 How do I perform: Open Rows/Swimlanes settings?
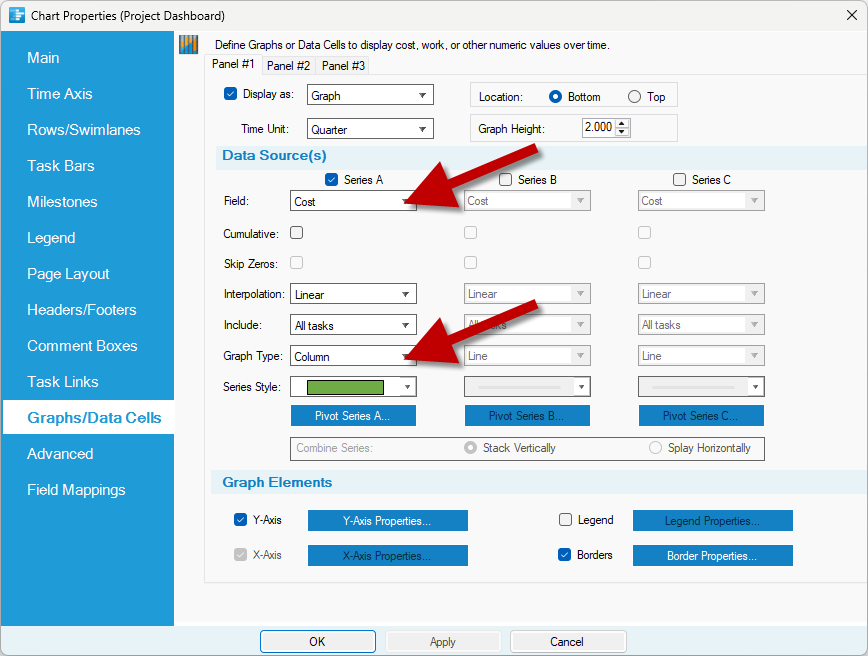pos(84,130)
